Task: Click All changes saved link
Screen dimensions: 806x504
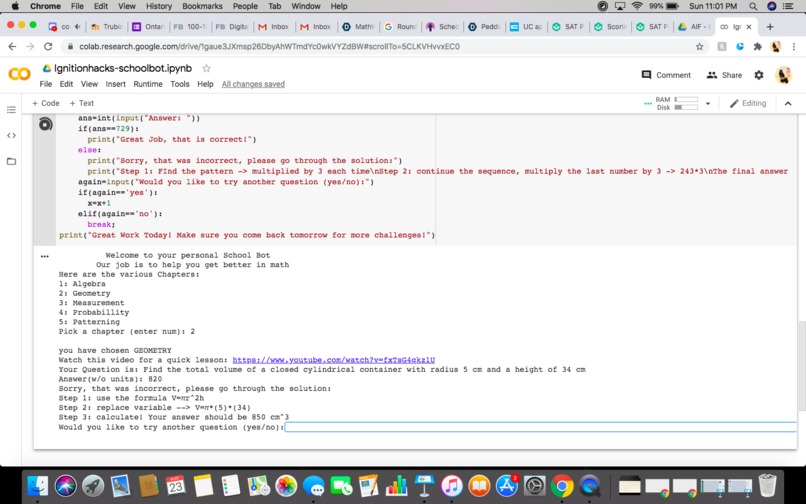Action: pos(253,84)
